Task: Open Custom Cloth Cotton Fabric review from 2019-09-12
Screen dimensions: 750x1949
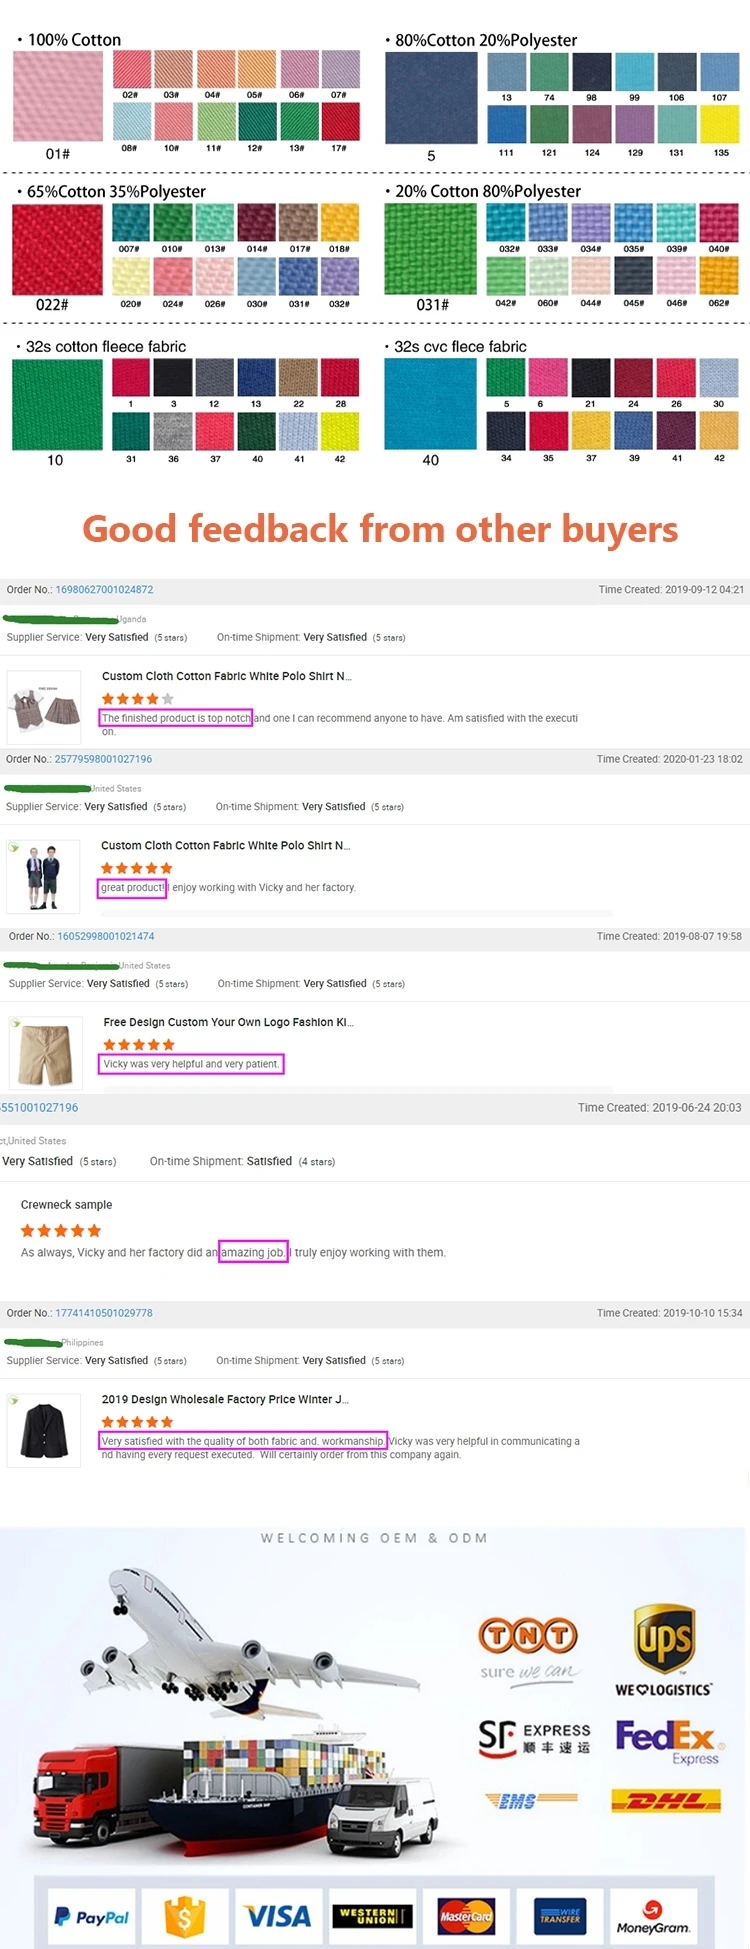Action: point(226,676)
